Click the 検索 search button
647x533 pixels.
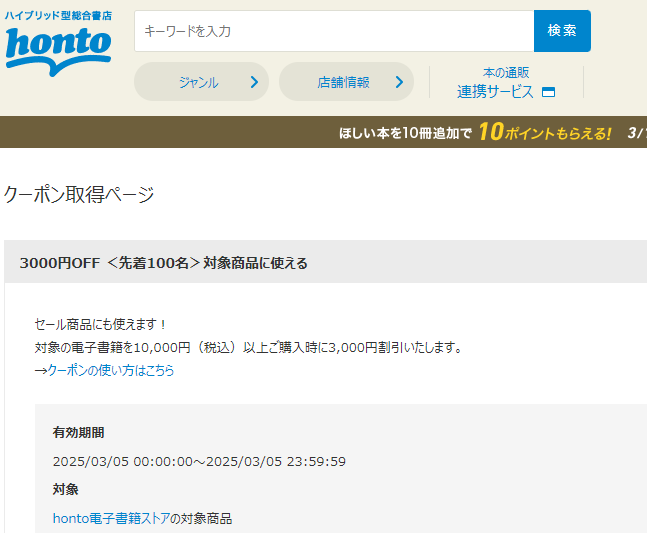[562, 31]
